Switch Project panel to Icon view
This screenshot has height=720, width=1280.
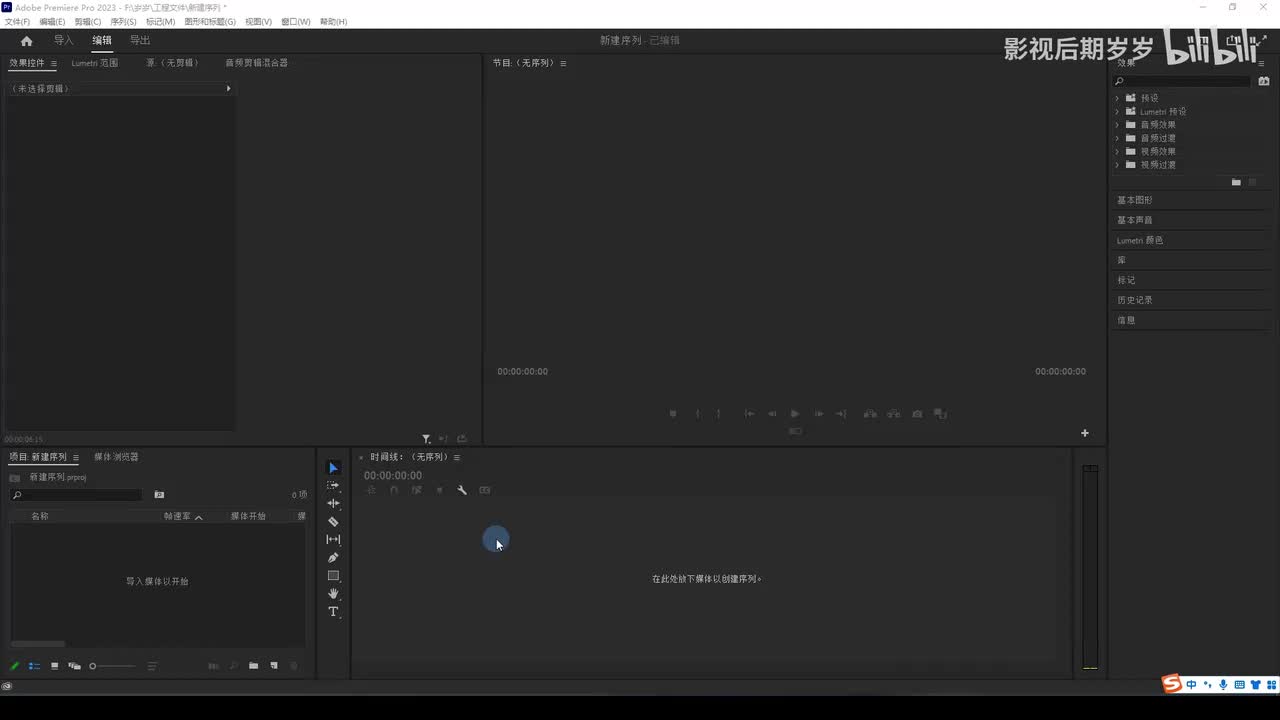tap(54, 666)
